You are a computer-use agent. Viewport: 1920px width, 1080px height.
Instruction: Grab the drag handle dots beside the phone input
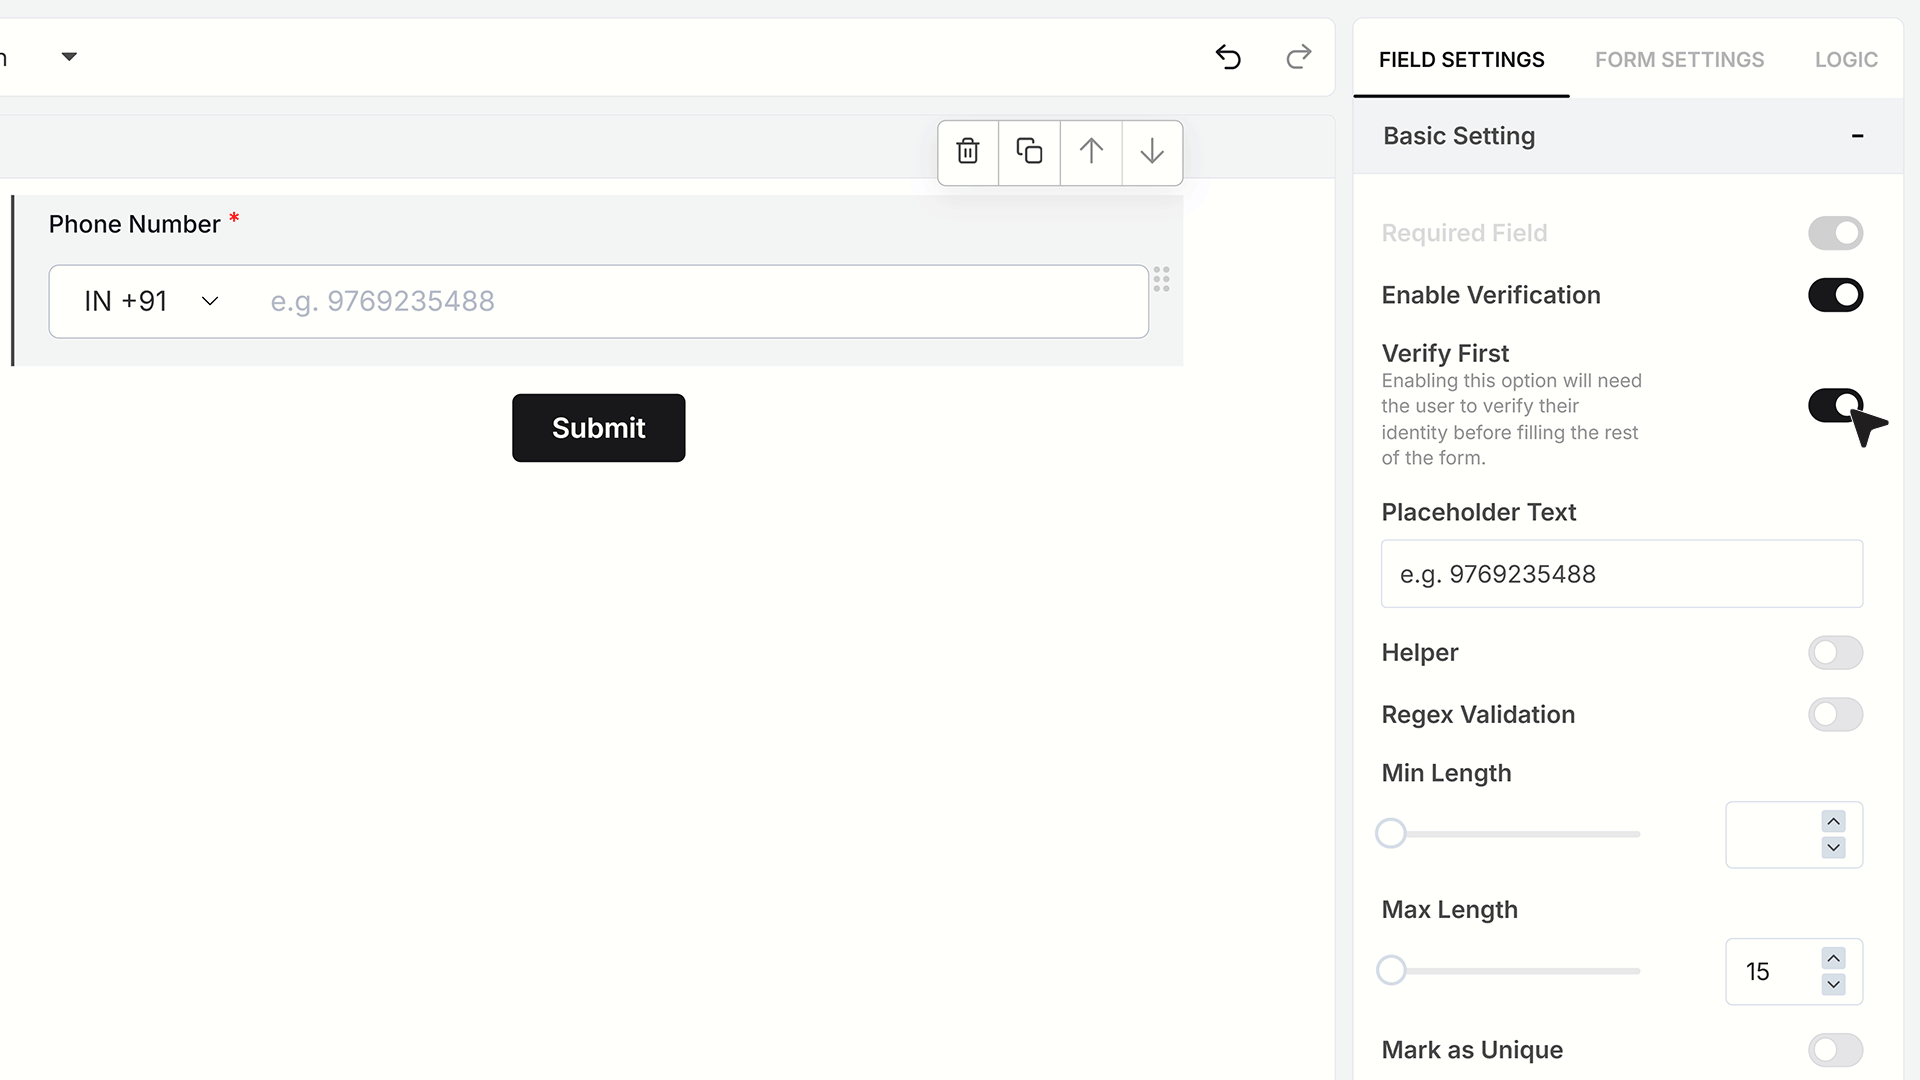[x=1161, y=279]
